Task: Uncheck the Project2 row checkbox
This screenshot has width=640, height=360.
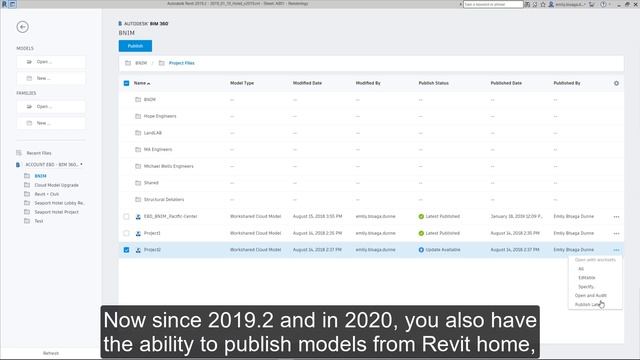Action: click(x=126, y=250)
